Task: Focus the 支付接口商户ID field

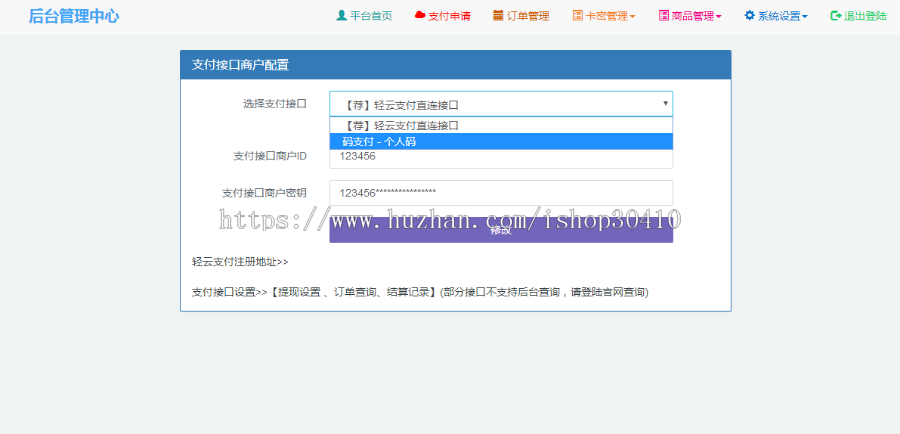Action: (501, 157)
